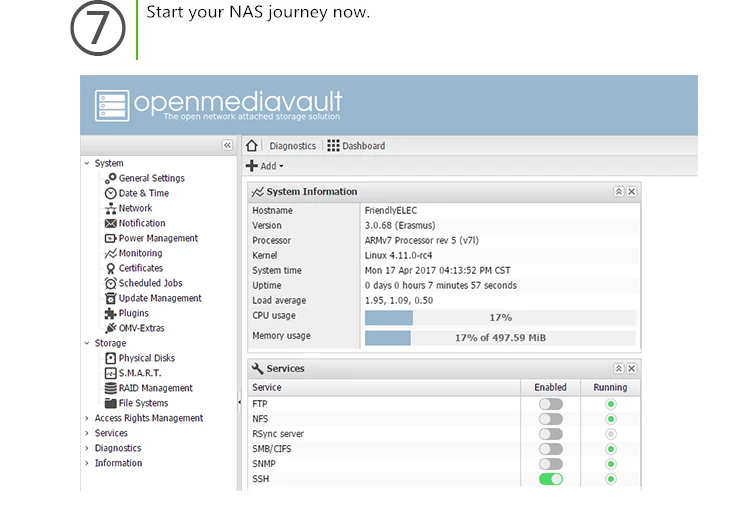
Task: Click the Monitoring chart icon
Action: 110,253
